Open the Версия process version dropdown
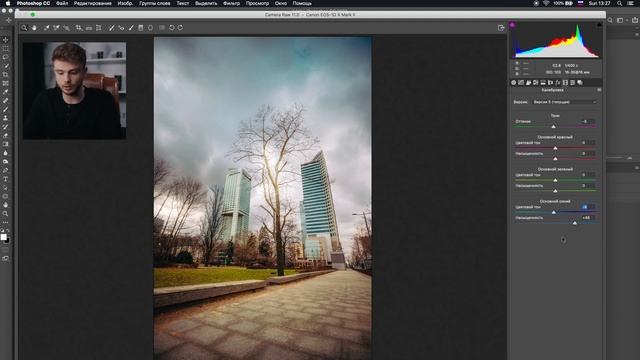The image size is (640, 360). pos(564,102)
